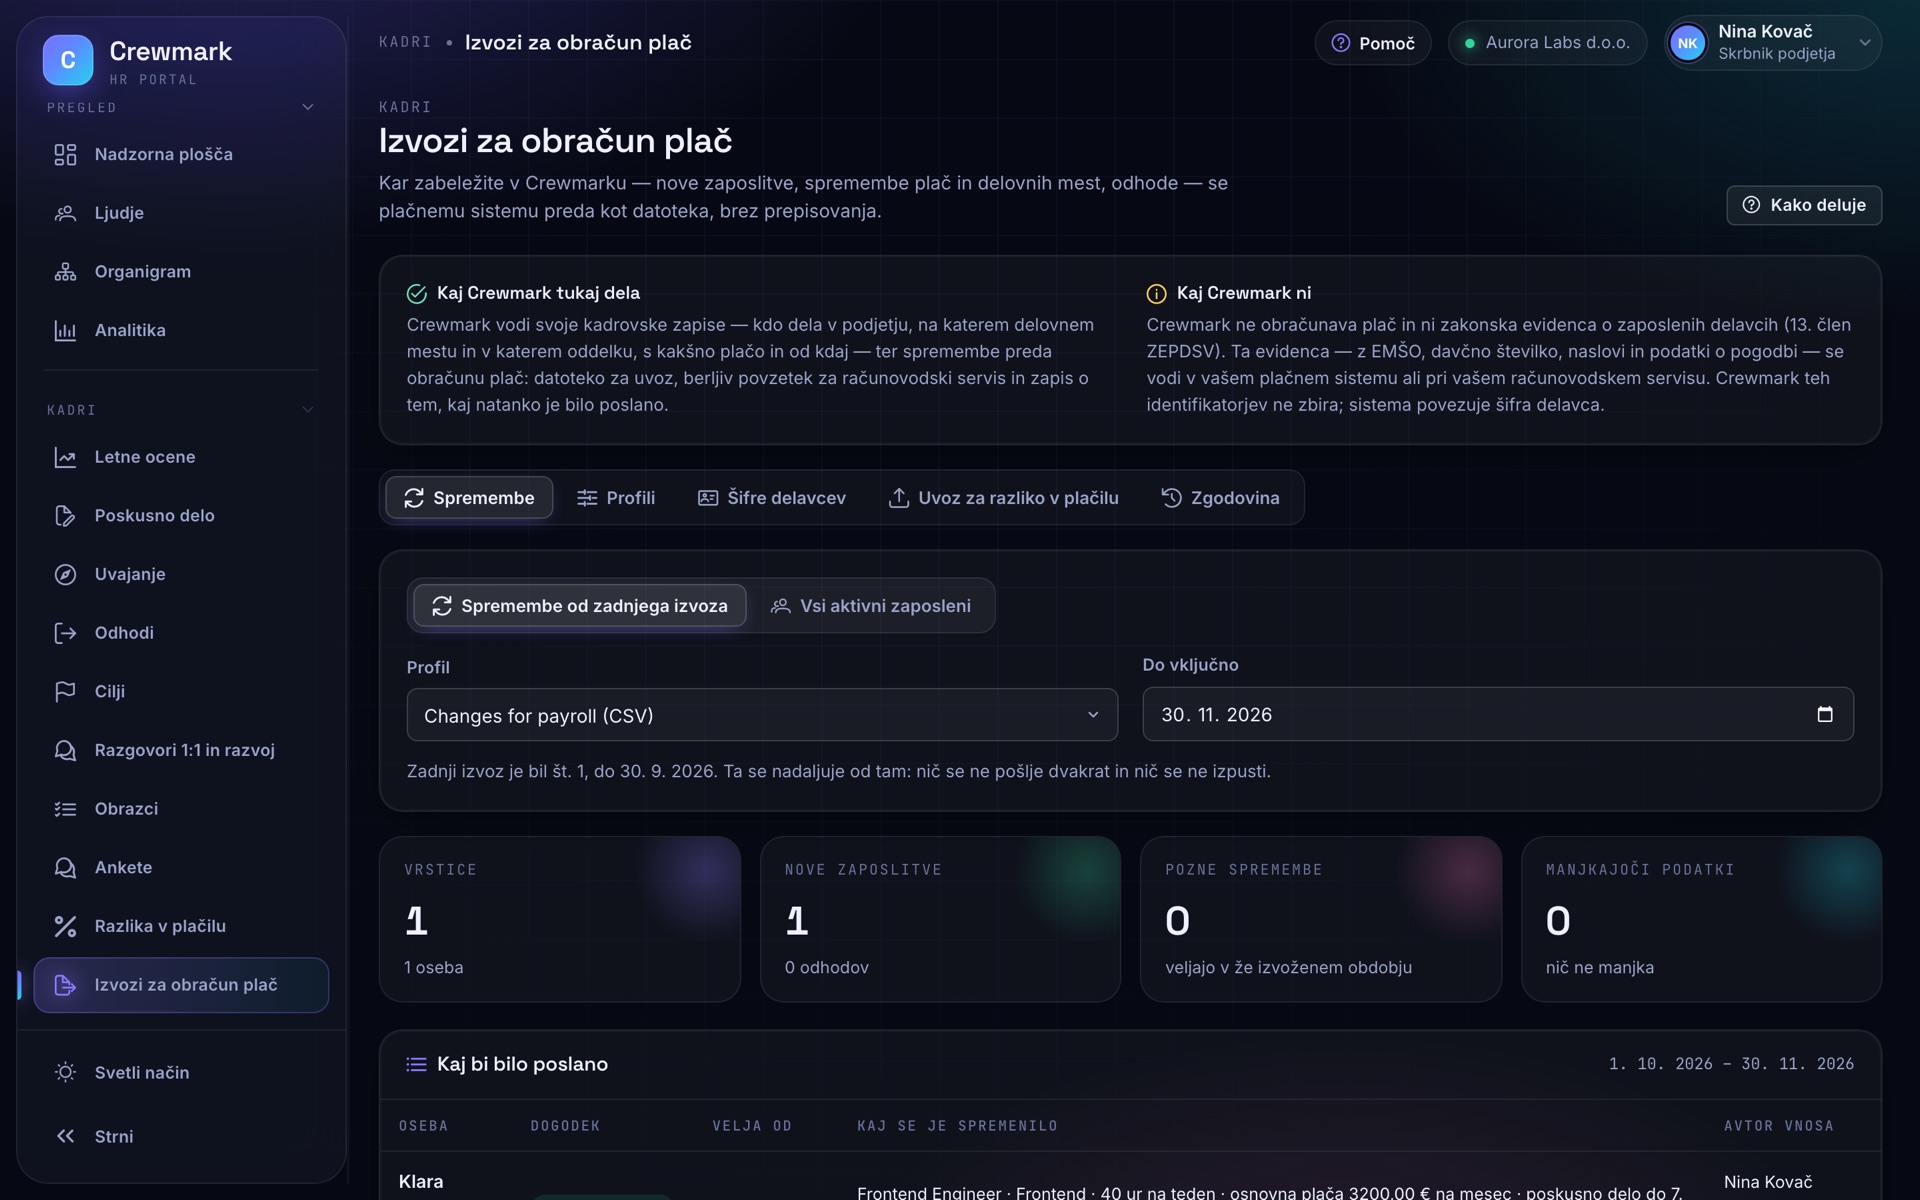Viewport: 1920px width, 1200px height.
Task: Switch to Svetli način light mode
Action: click(x=181, y=1072)
